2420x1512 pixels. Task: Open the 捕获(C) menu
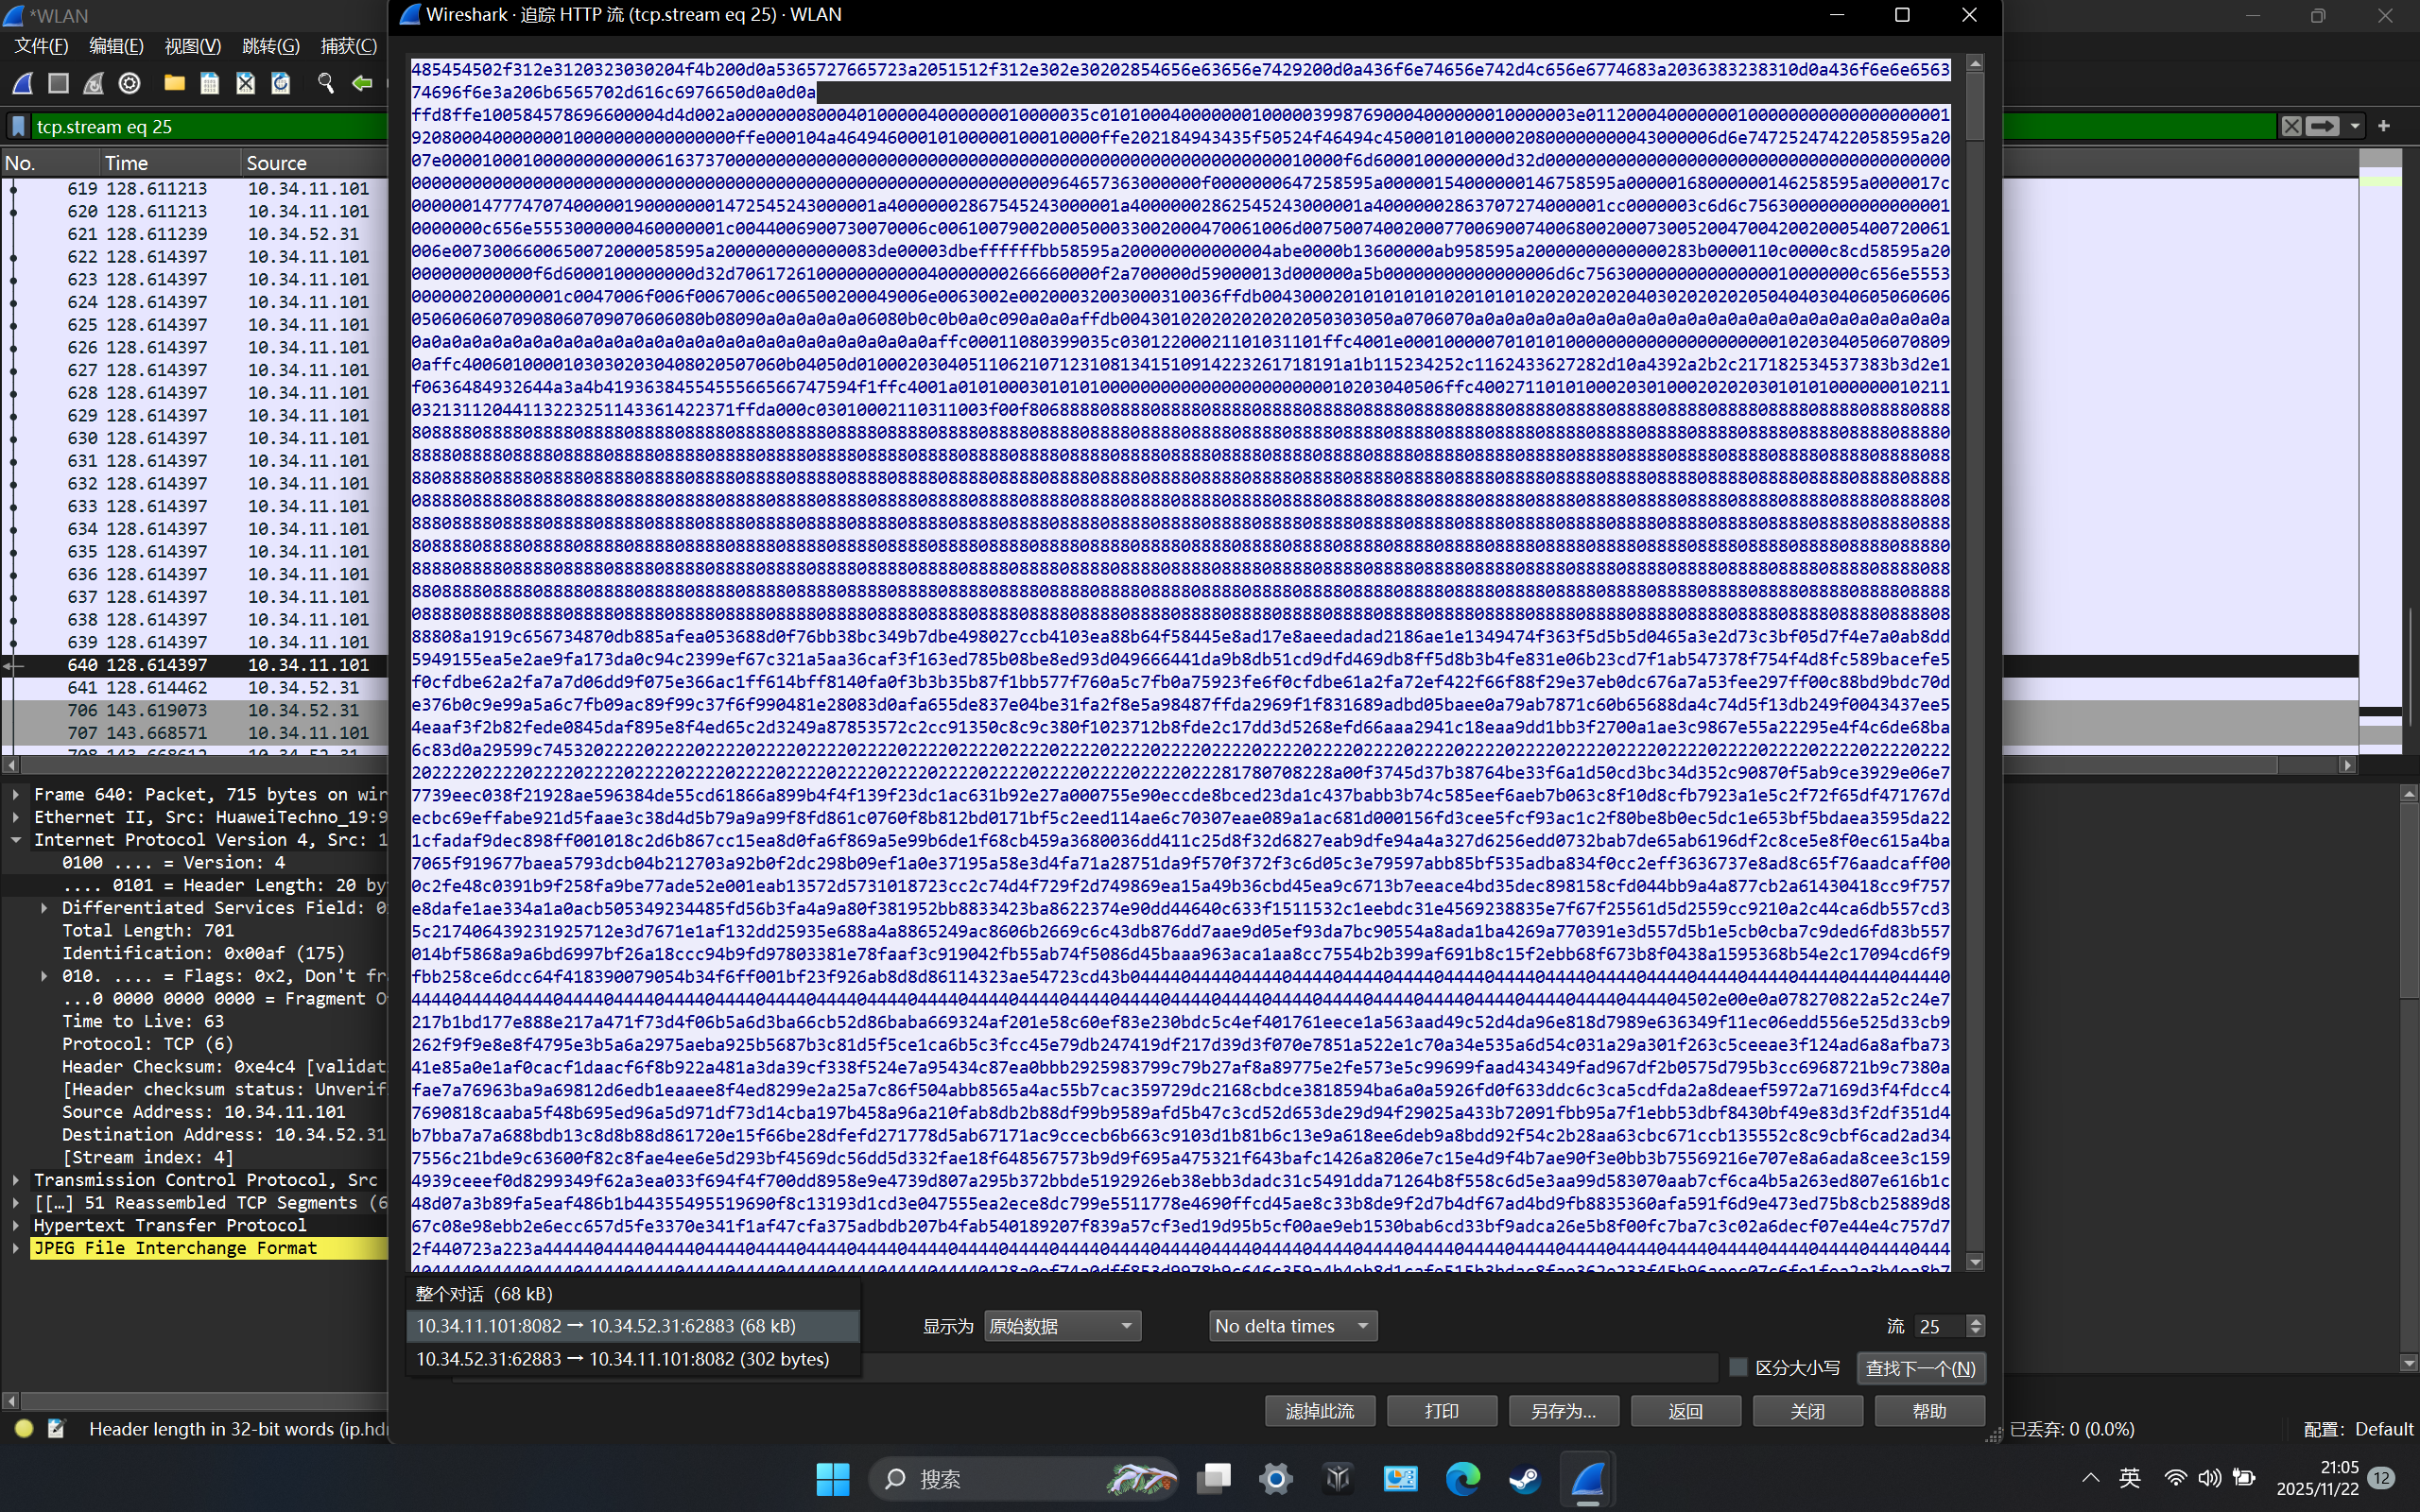pyautogui.click(x=348, y=46)
